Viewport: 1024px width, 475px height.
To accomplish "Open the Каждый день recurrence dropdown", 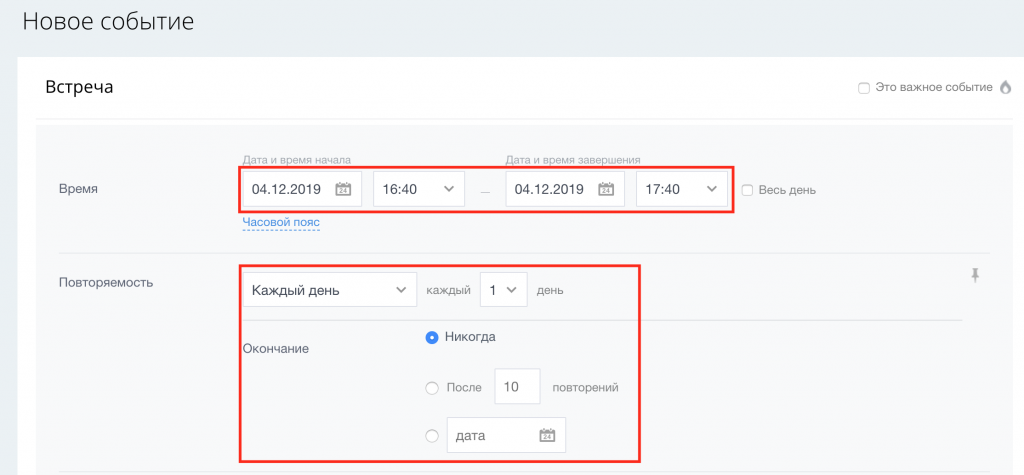I will point(329,290).
